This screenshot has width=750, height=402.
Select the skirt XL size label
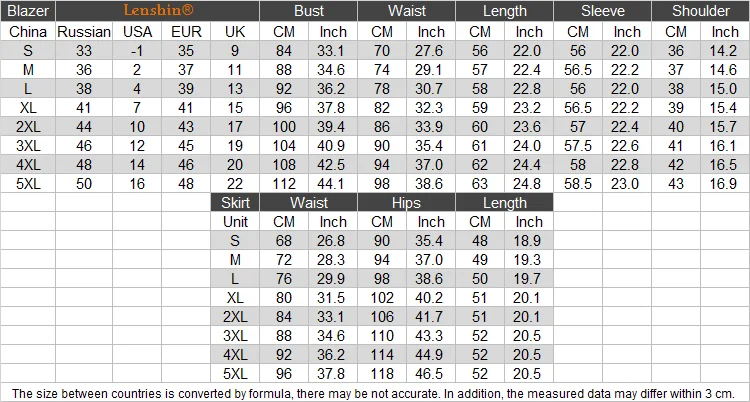point(235,298)
